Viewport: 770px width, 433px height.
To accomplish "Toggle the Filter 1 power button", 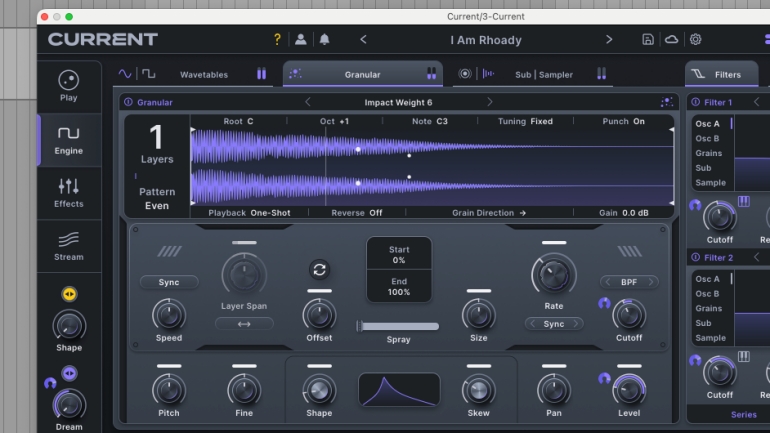I will (x=695, y=102).
